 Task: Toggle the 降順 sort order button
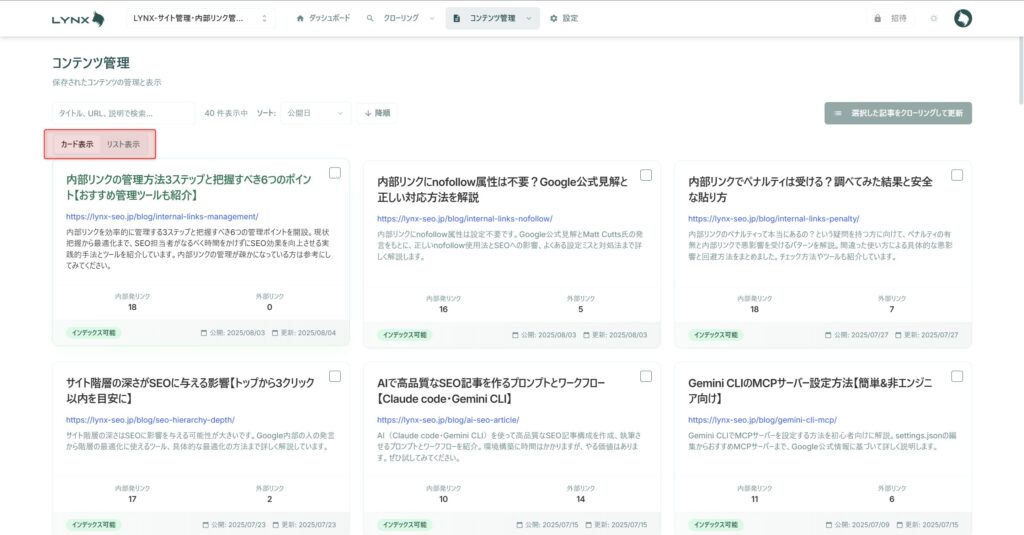[378, 113]
